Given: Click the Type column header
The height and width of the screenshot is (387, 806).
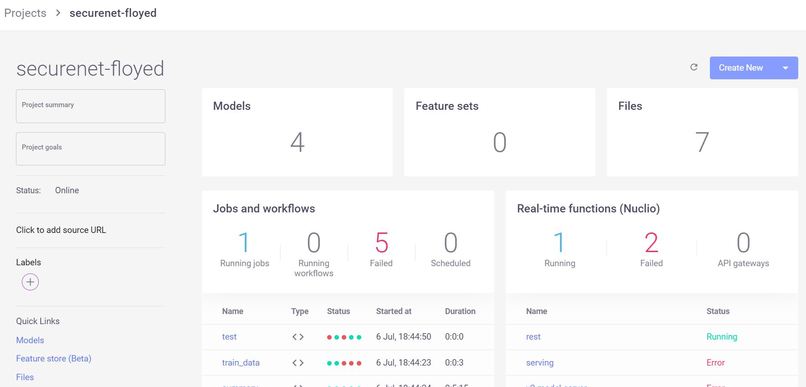Looking at the screenshot, I should click(300, 311).
